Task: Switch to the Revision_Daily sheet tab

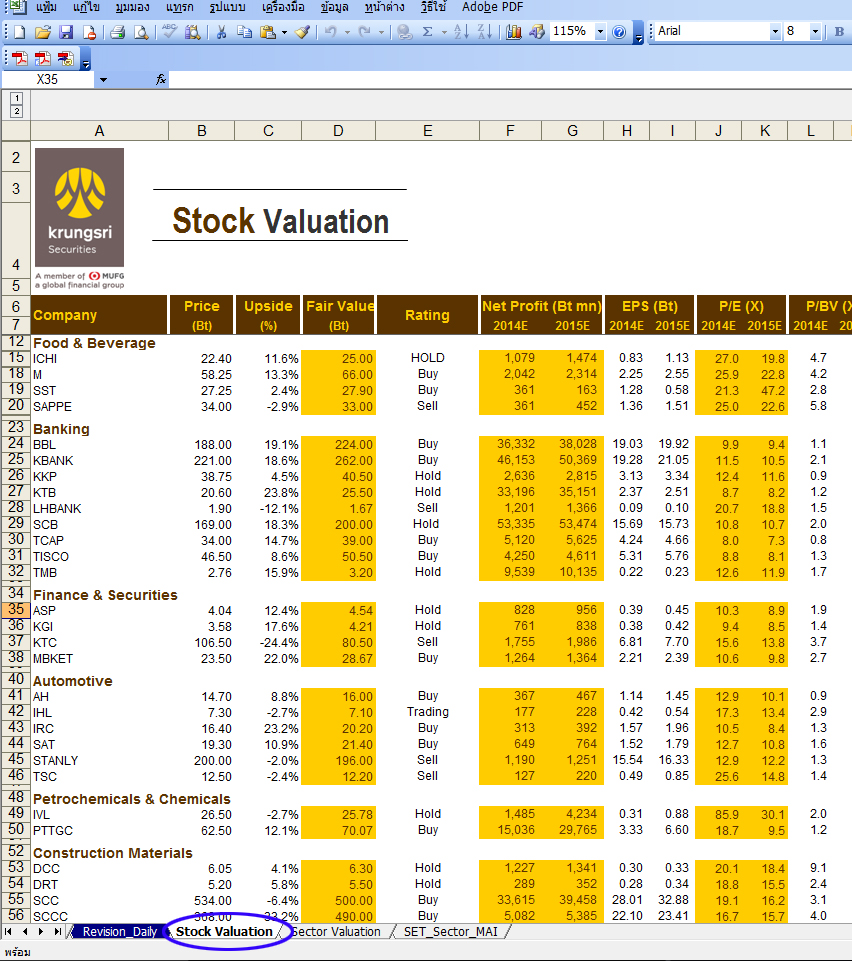Action: (x=118, y=931)
